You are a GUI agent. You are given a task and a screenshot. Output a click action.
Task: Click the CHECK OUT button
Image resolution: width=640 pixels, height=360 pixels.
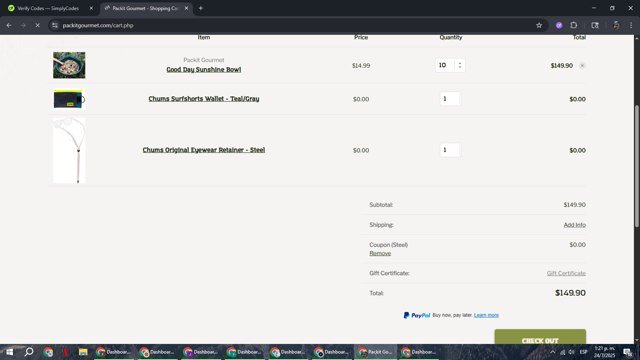click(x=540, y=337)
